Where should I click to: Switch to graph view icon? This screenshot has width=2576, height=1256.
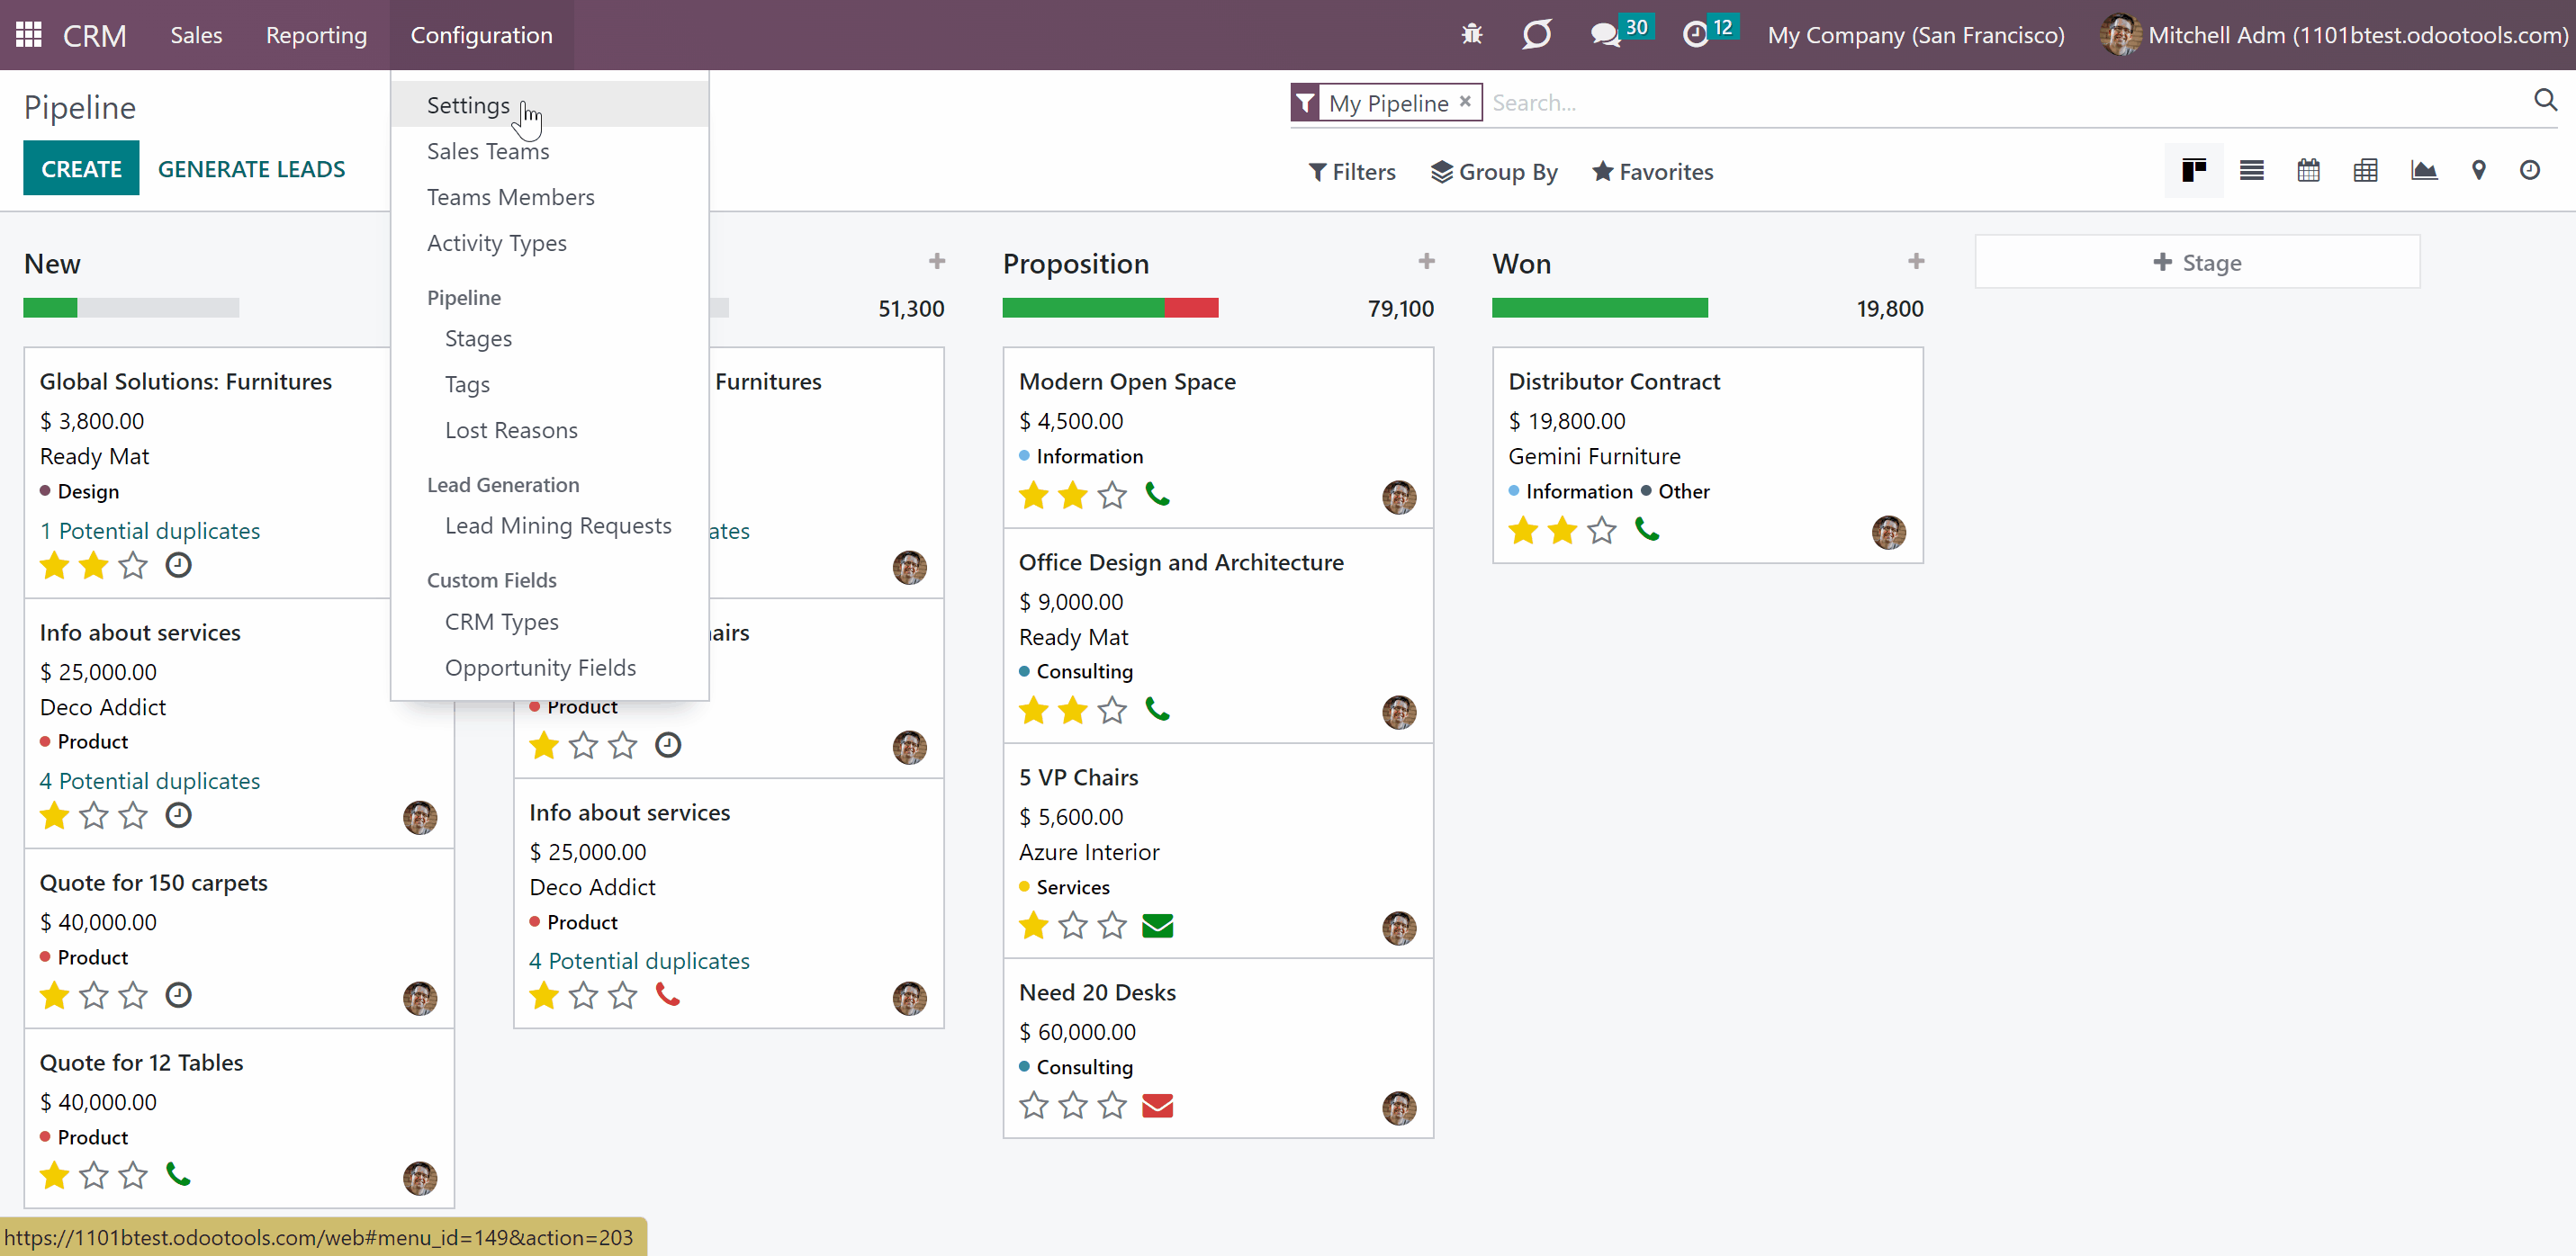[2423, 170]
